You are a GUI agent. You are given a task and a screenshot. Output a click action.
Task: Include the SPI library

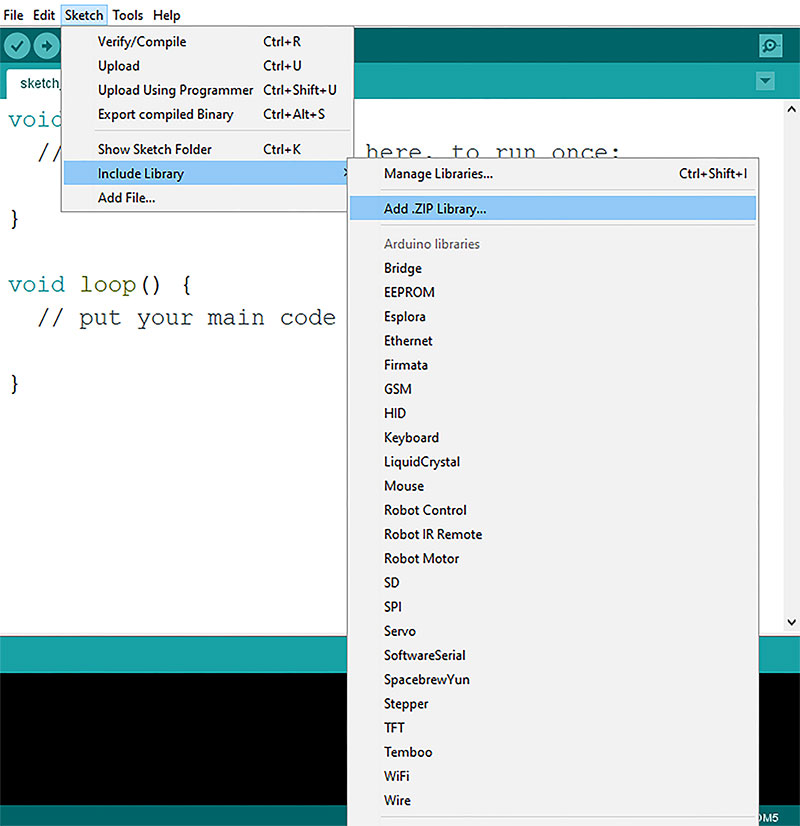[x=553, y=607]
